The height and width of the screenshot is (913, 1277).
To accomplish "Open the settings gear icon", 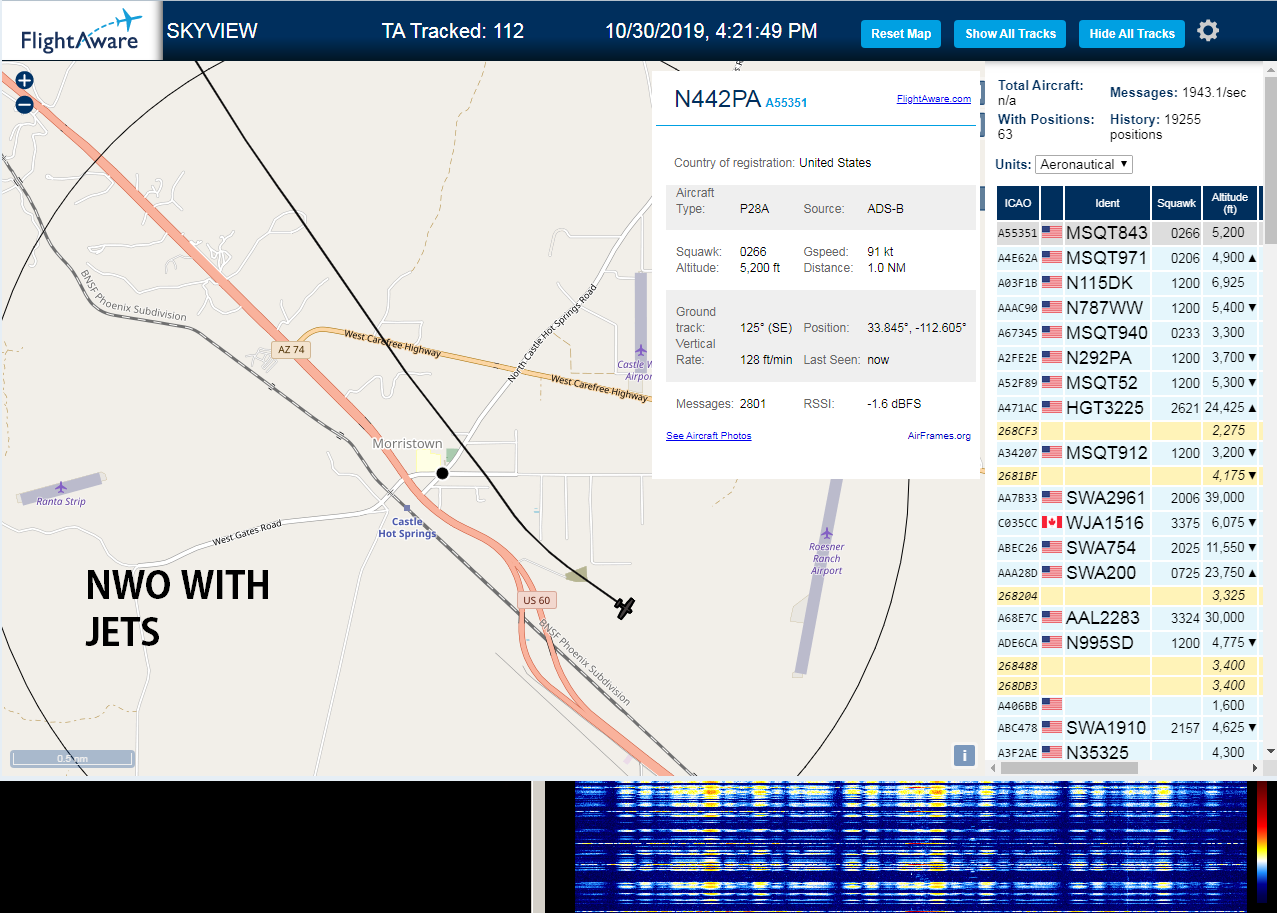I will (1208, 31).
